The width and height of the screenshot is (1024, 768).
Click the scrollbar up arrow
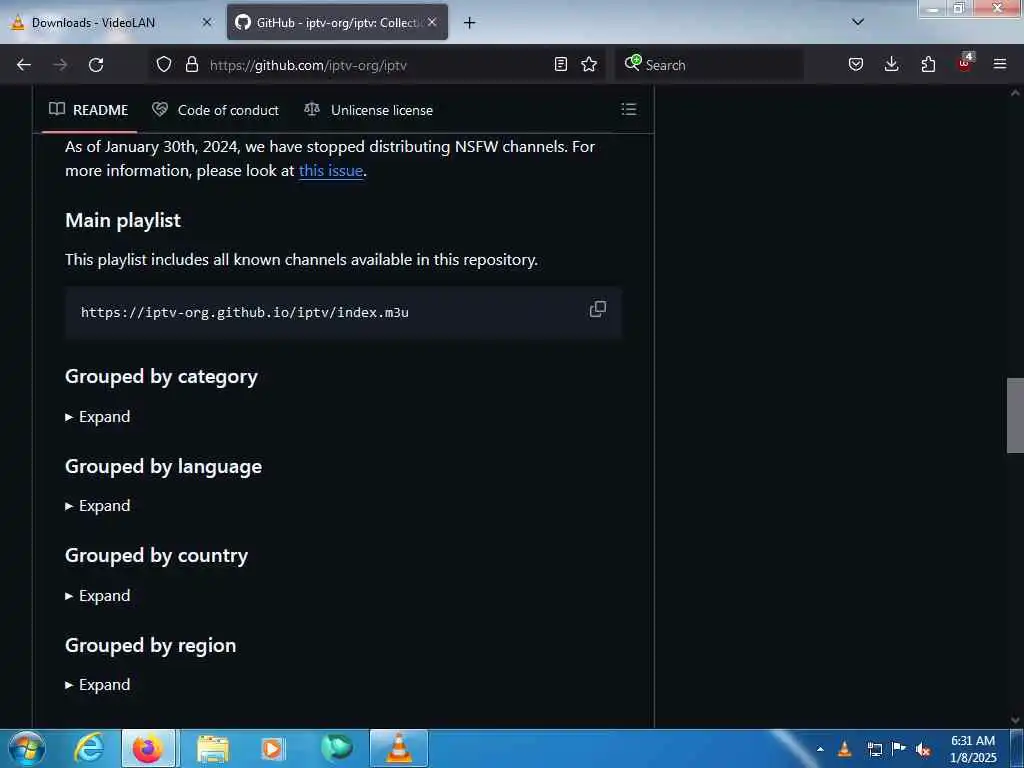click(1015, 93)
